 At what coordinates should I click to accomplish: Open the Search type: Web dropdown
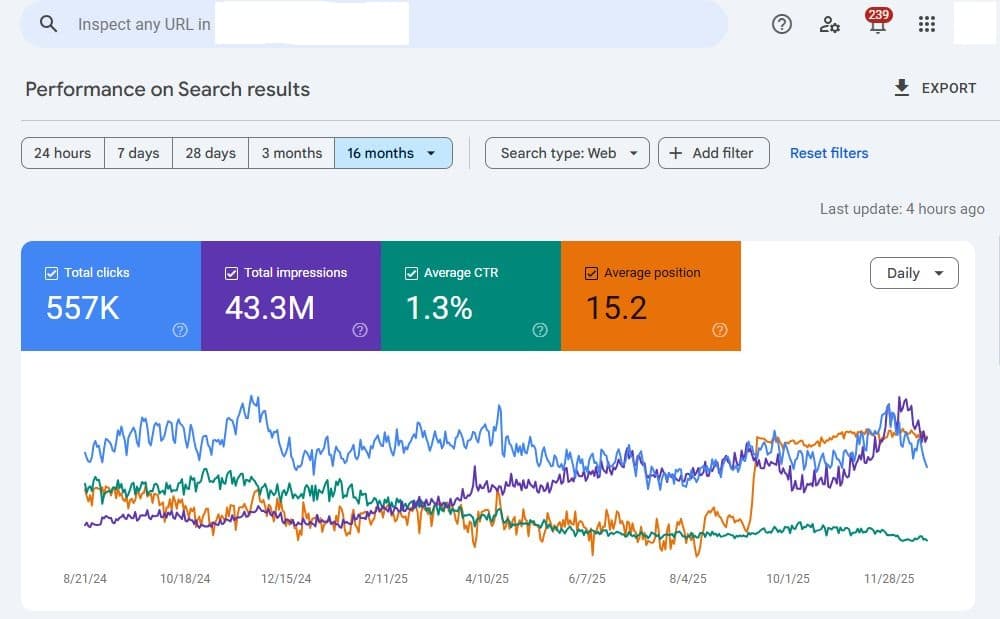567,153
